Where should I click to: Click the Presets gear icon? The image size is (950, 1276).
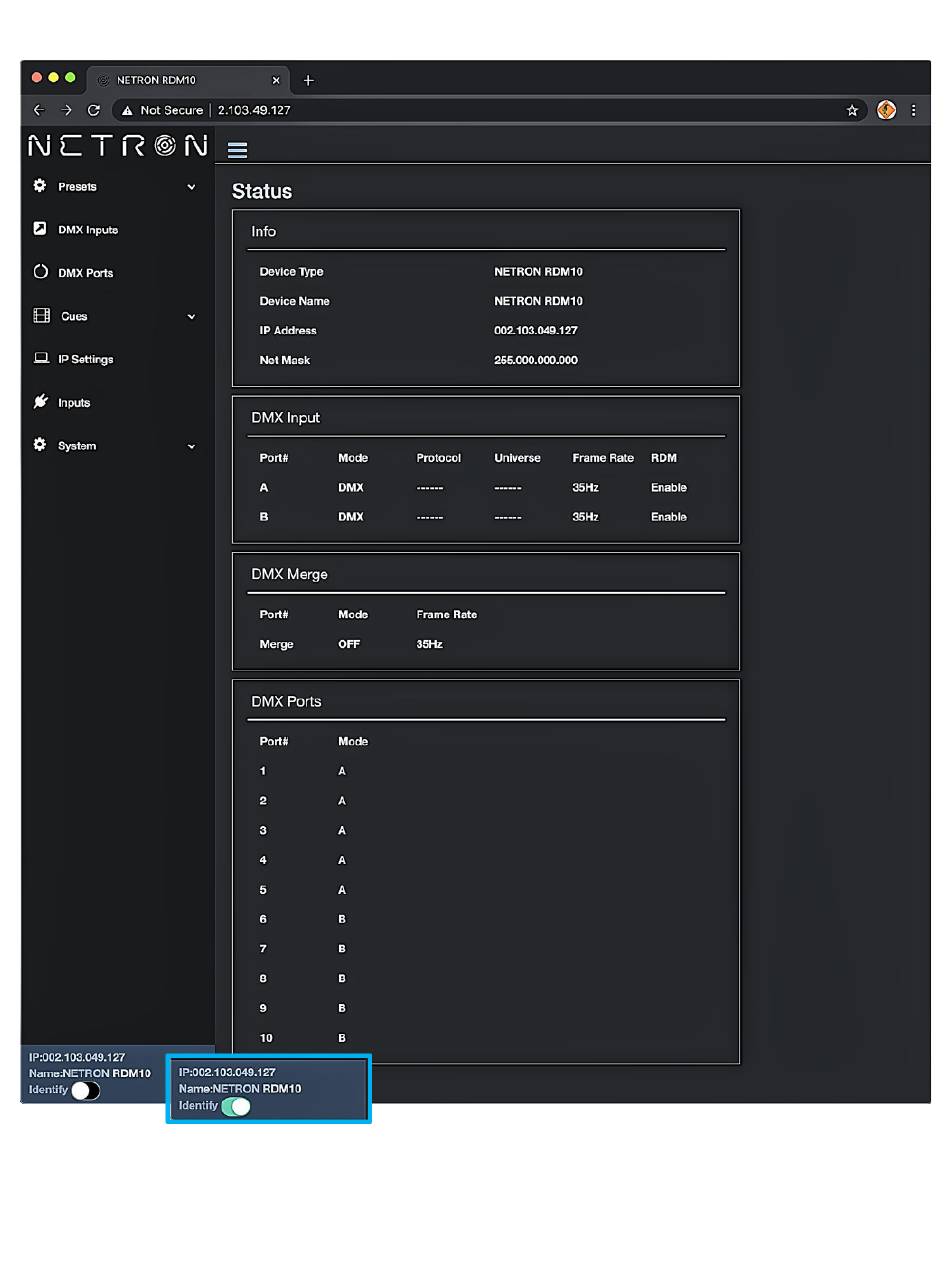40,186
